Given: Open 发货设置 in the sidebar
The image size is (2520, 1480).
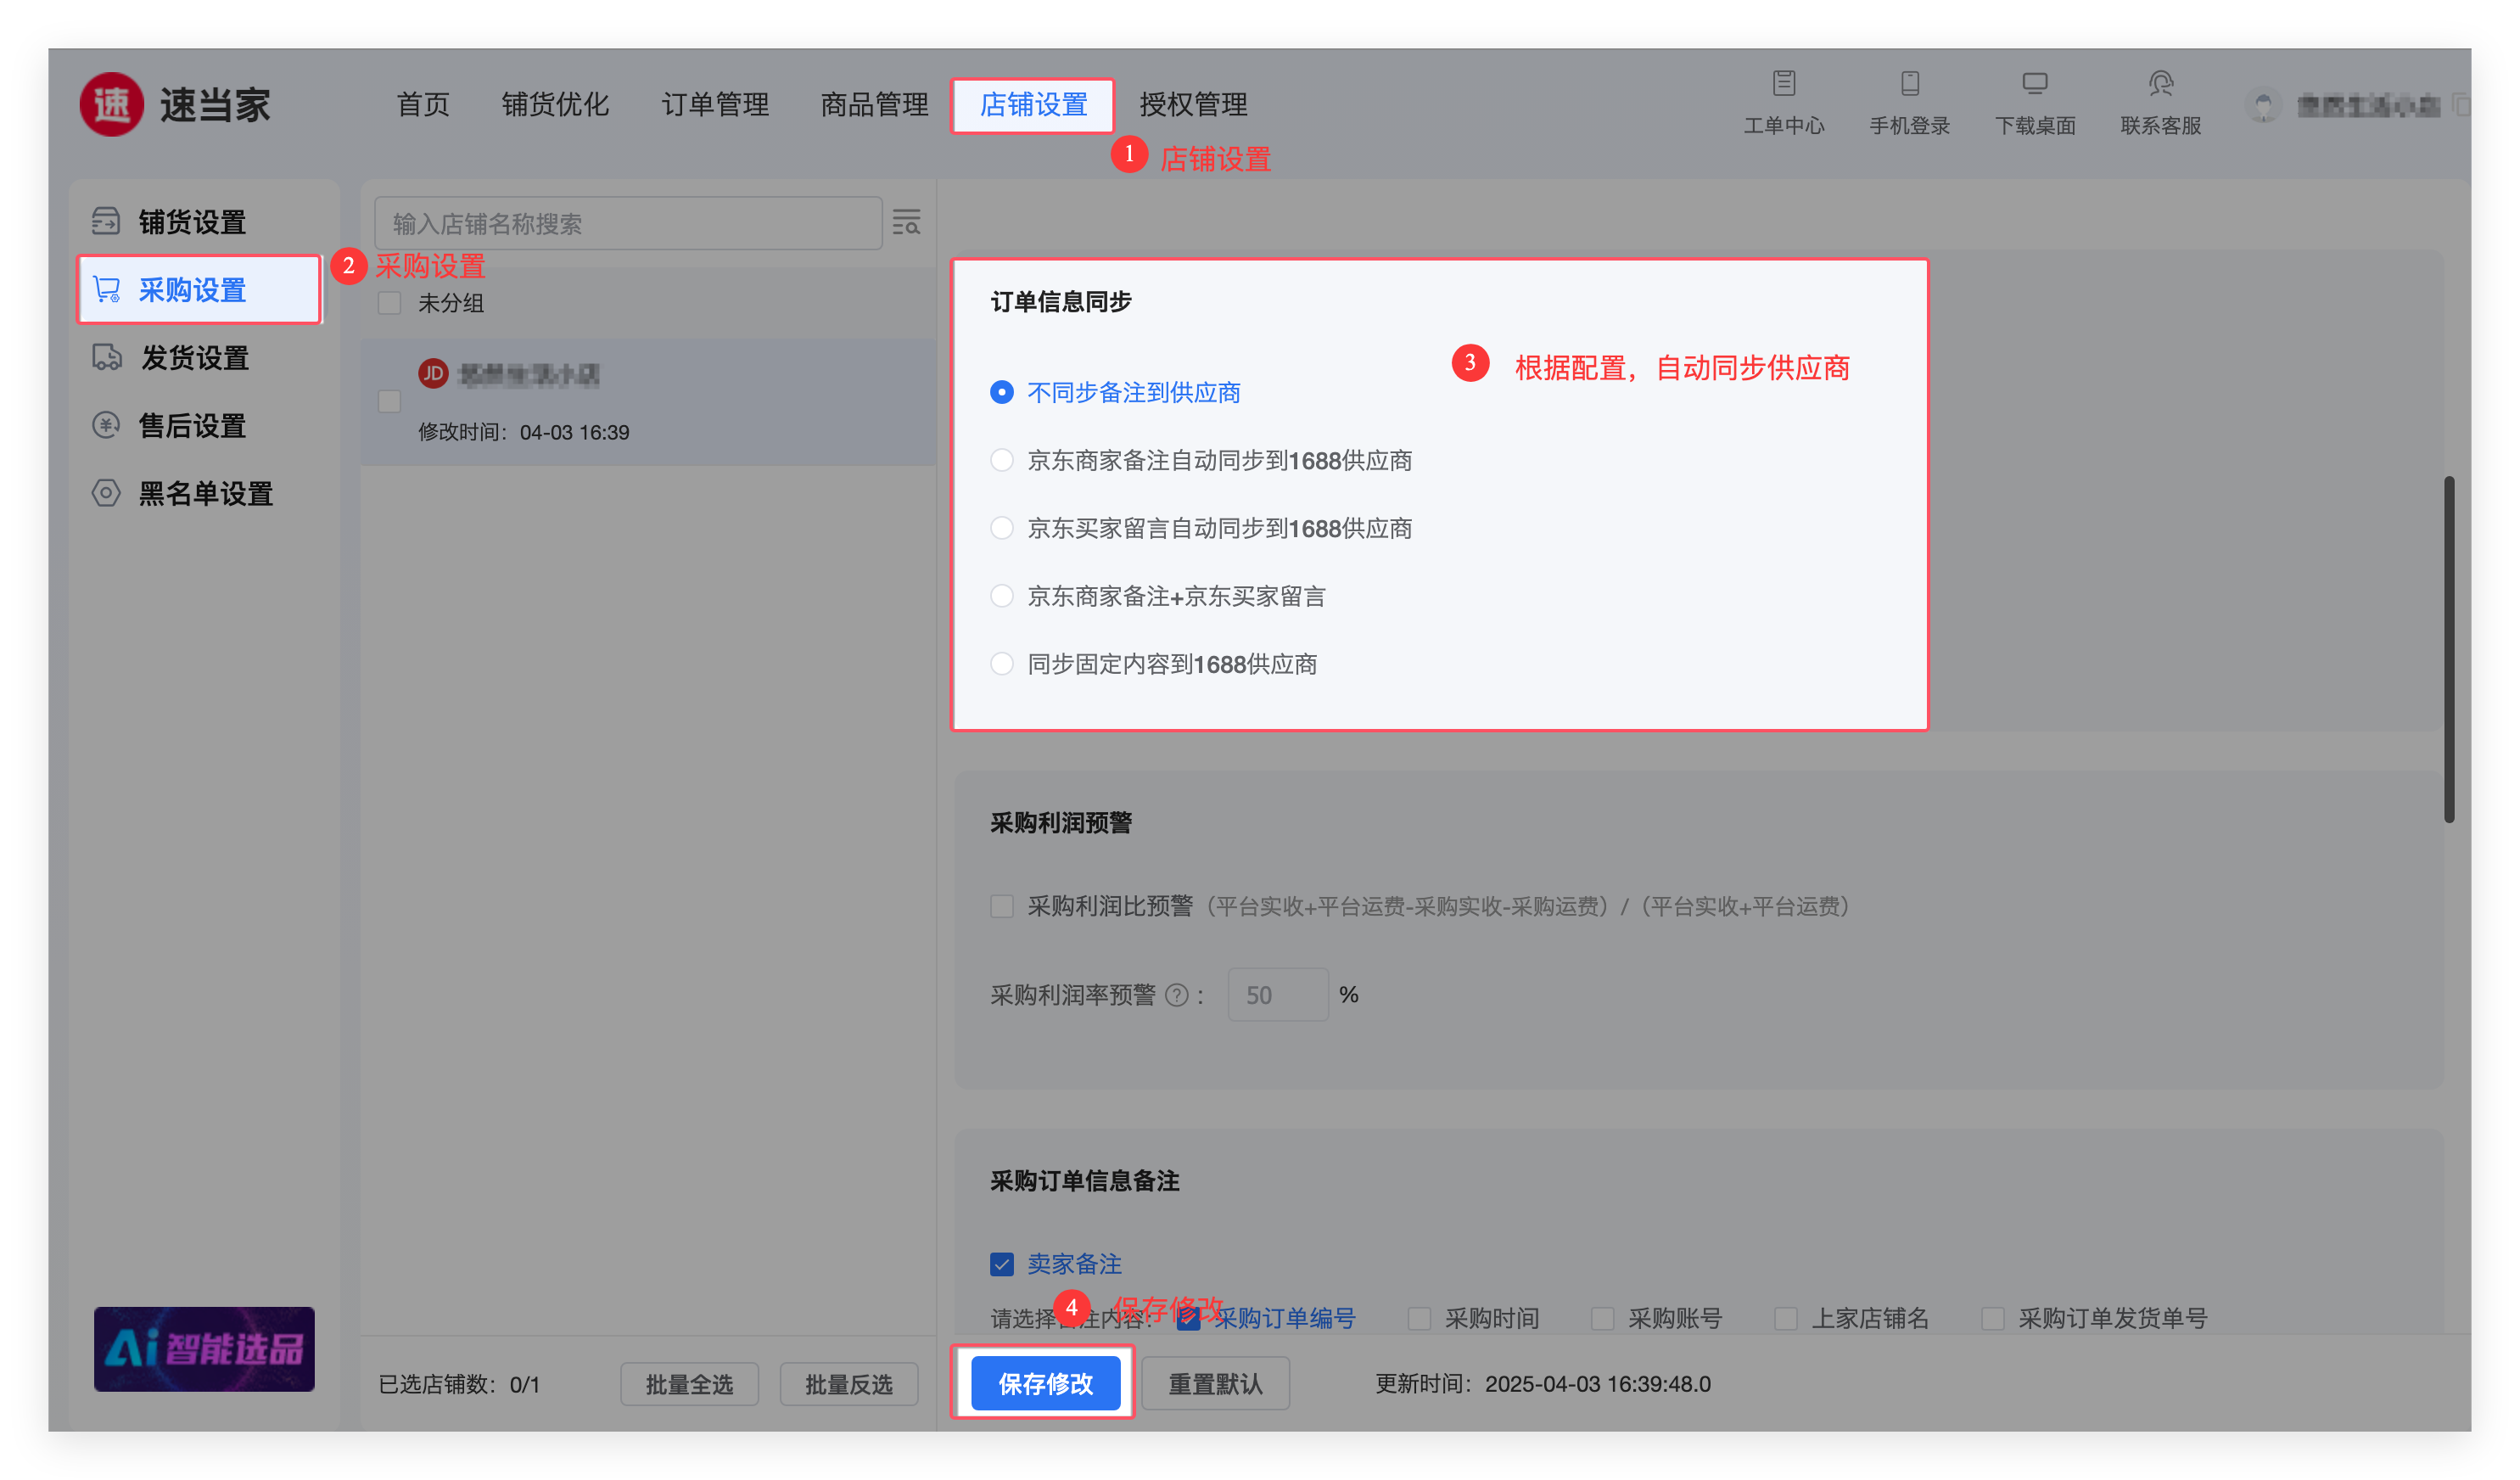Looking at the screenshot, I should [194, 358].
